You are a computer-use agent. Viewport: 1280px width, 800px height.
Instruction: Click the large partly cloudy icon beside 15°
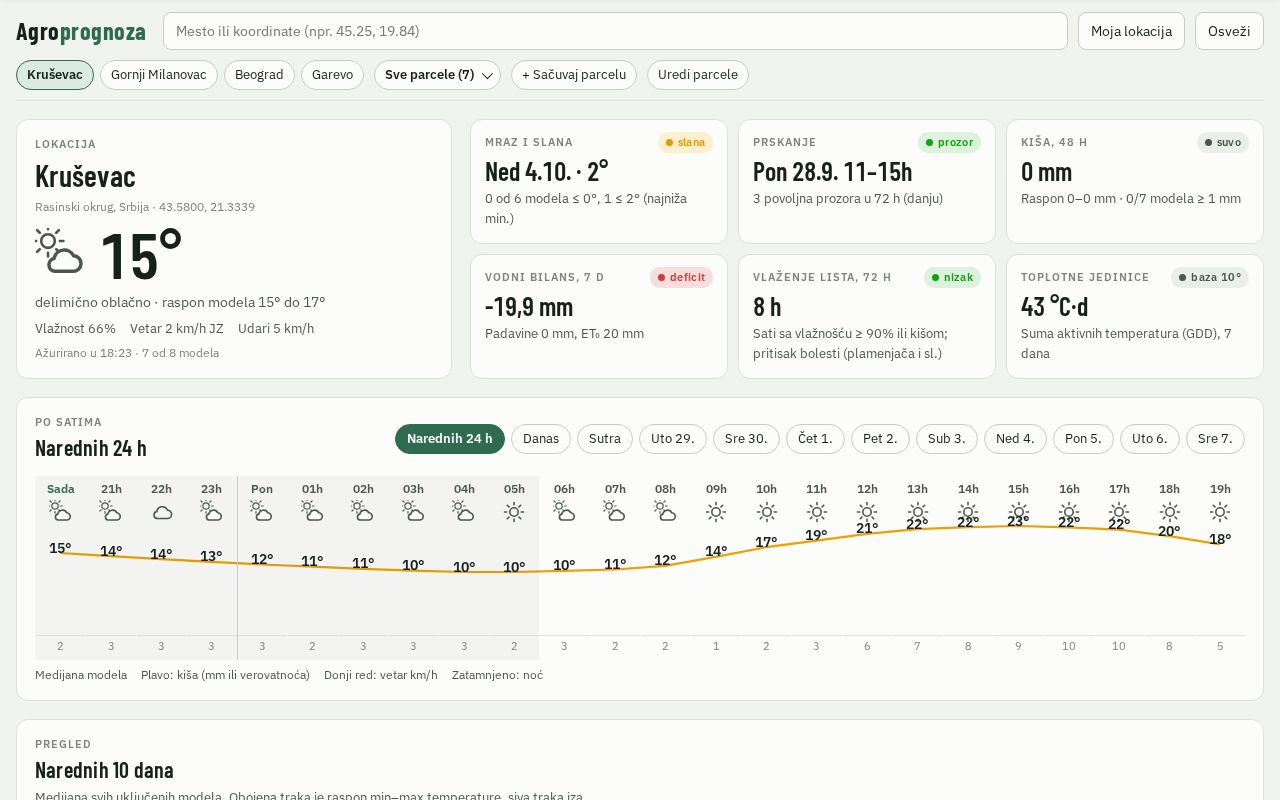tap(59, 251)
